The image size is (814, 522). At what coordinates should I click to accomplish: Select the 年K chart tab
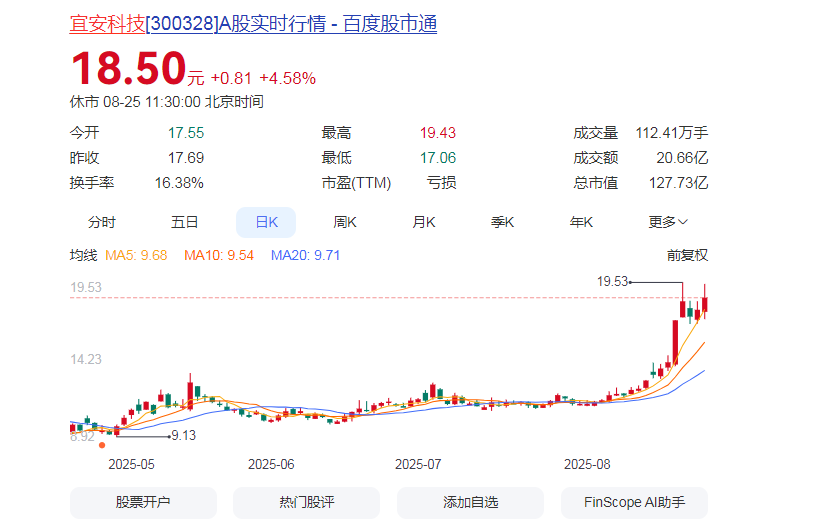(581, 222)
